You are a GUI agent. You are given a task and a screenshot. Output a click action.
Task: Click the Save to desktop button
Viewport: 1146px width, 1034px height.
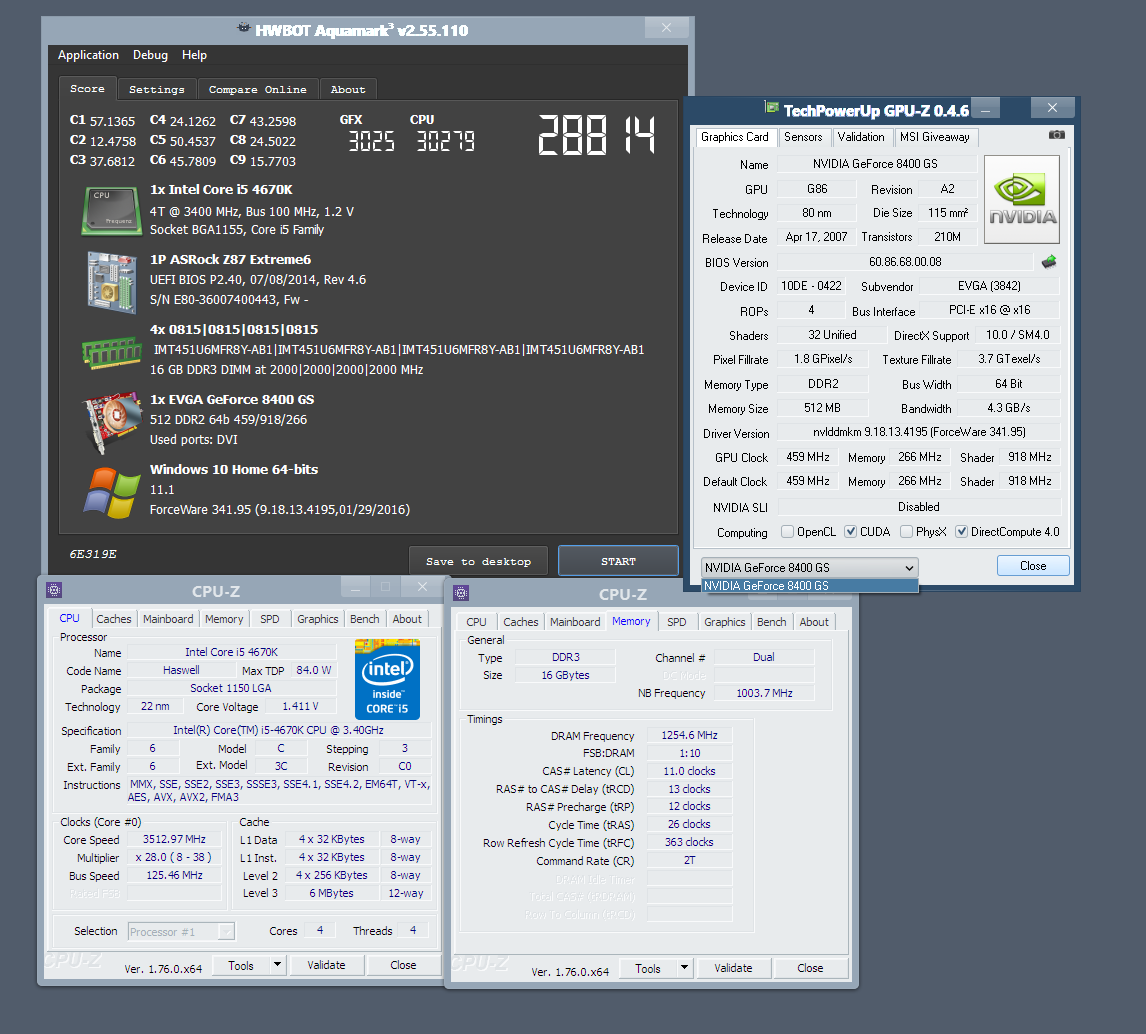click(x=479, y=561)
